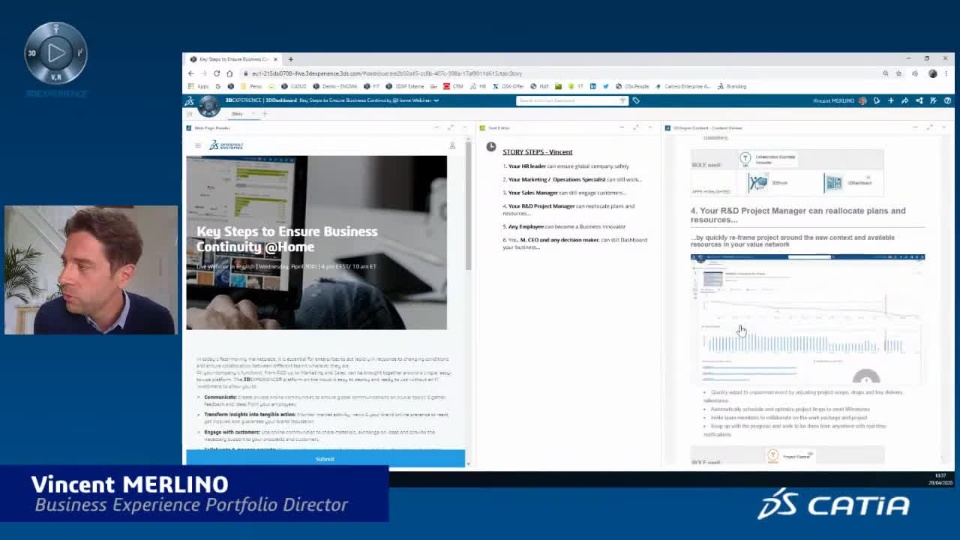Click the user profile icon in web page
This screenshot has height=540, width=960.
point(452,146)
